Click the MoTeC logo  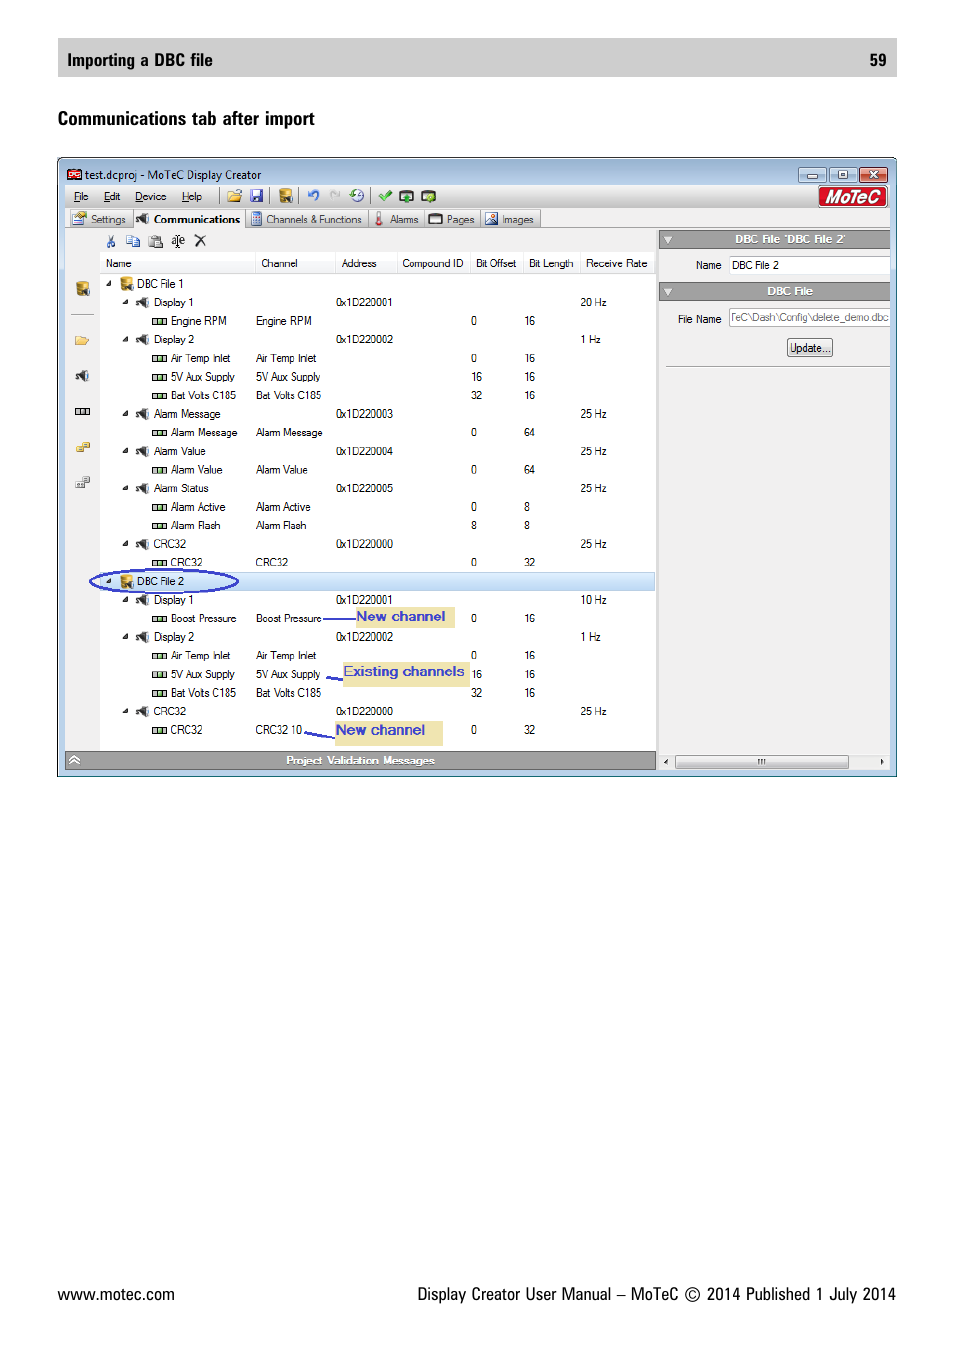(853, 197)
